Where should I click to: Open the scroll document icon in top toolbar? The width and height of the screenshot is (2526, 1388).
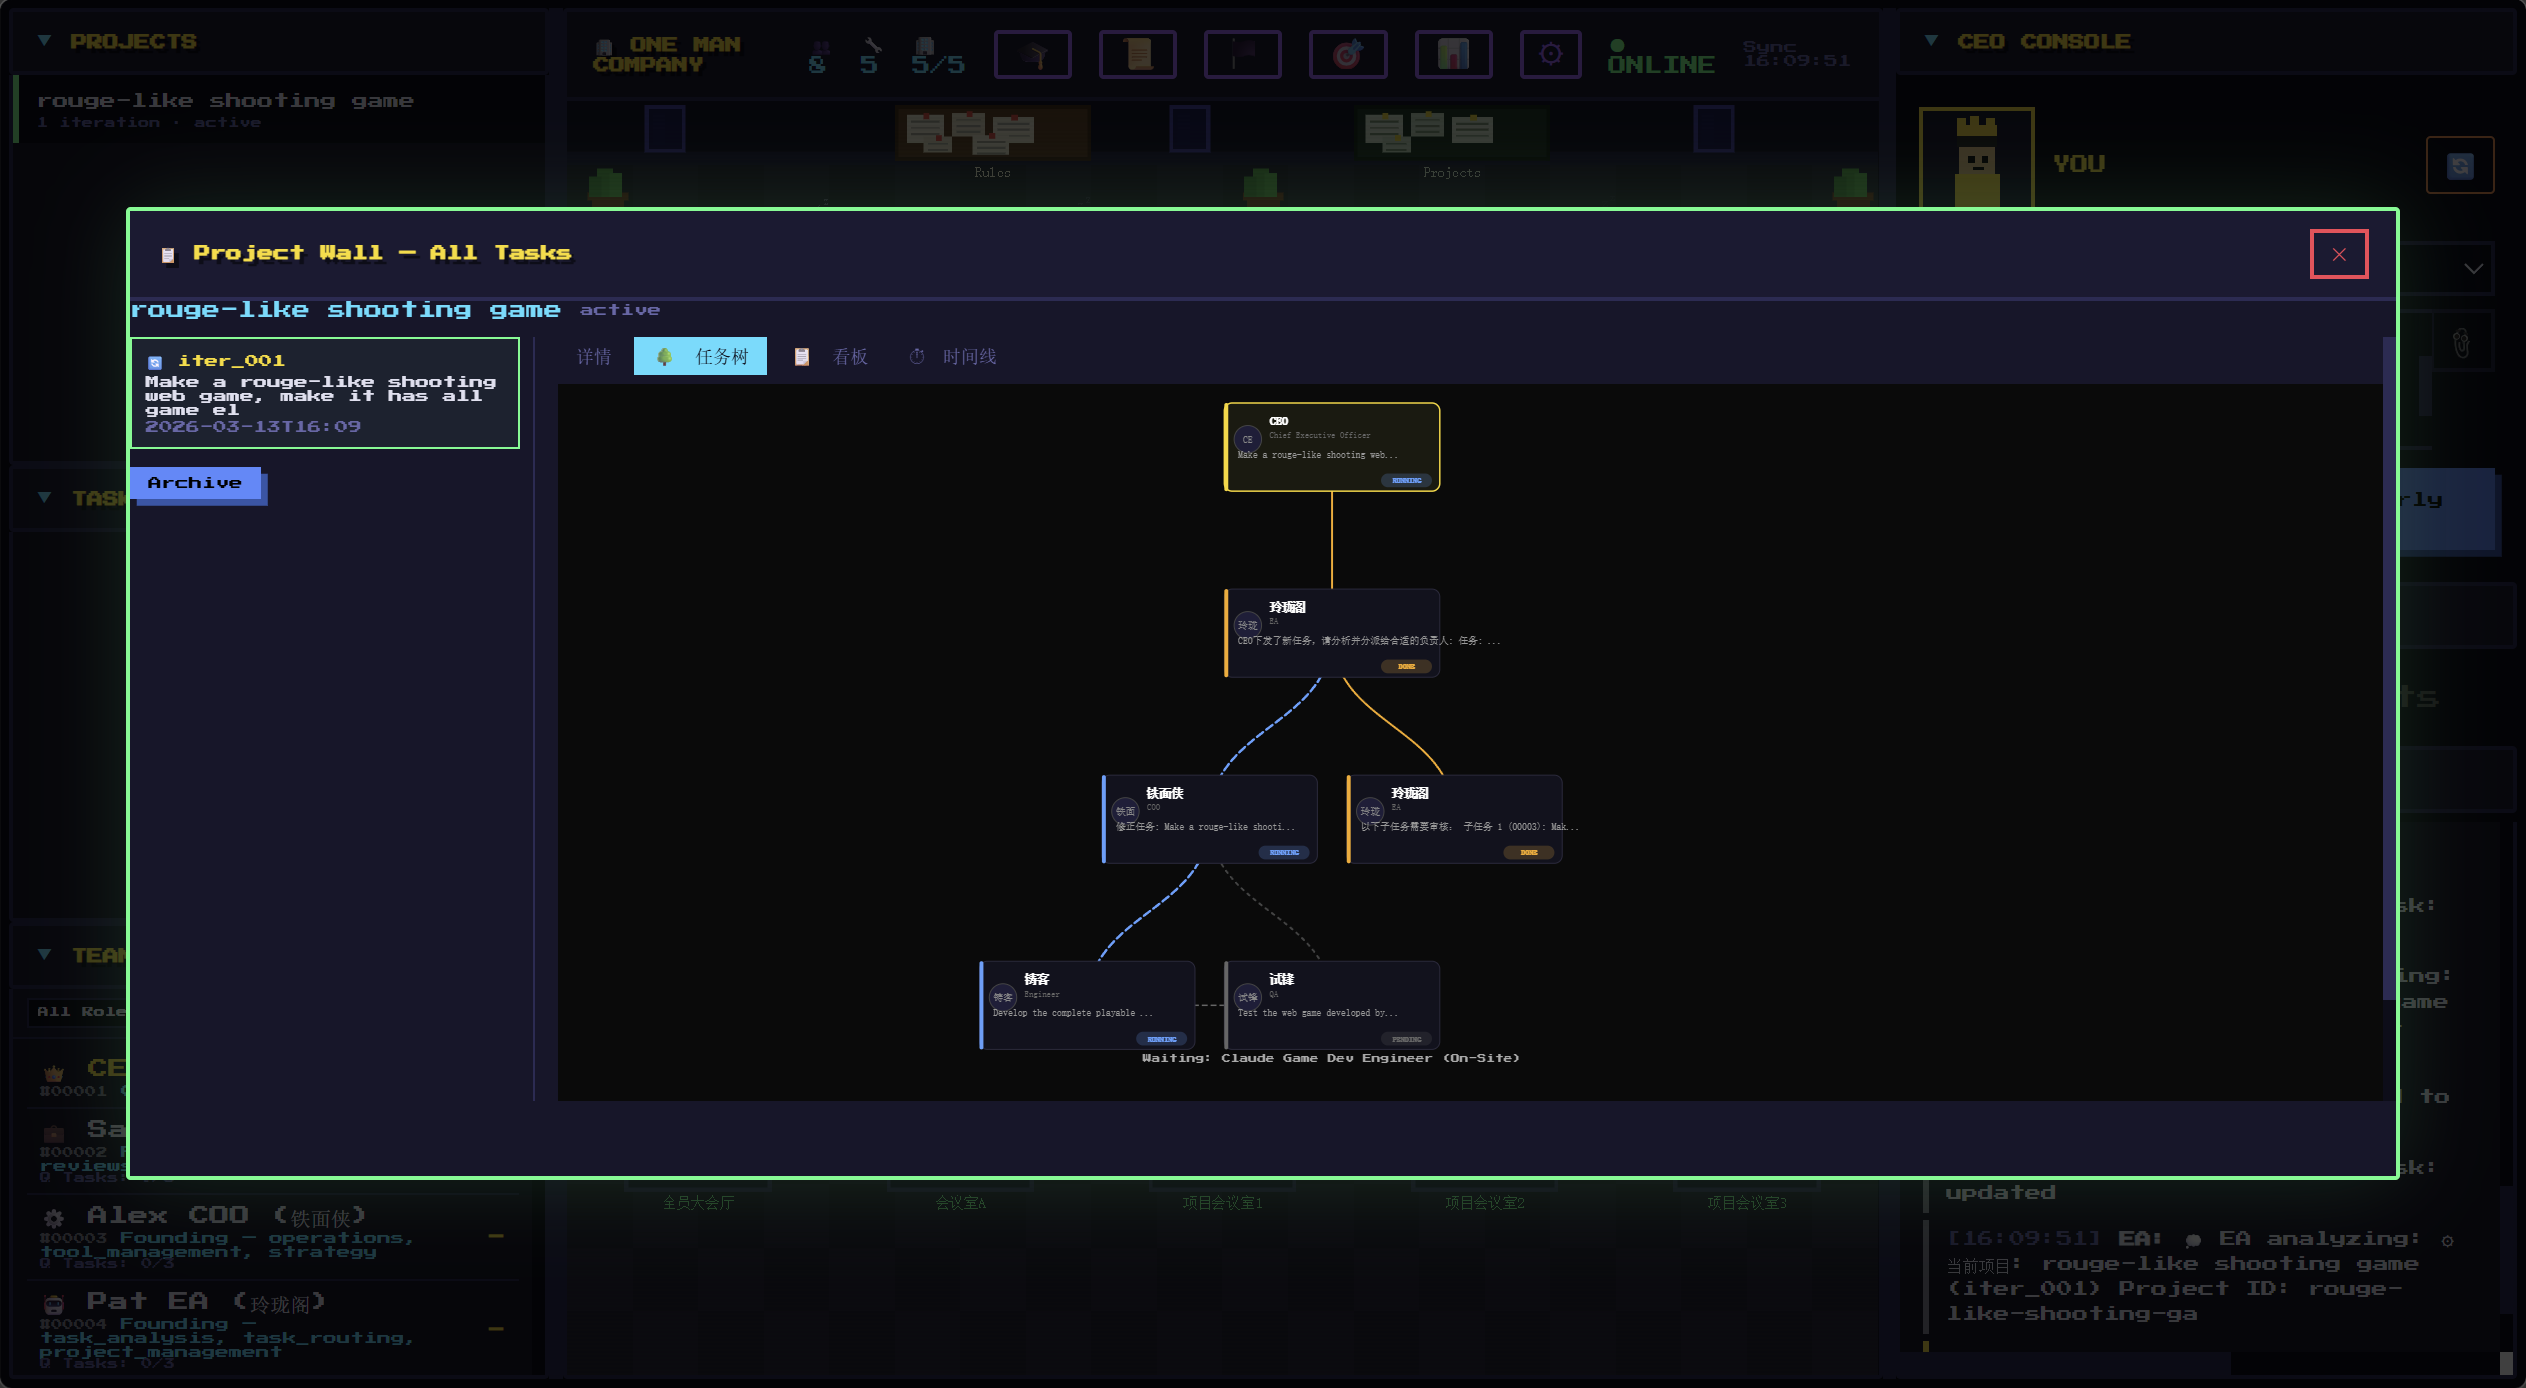(x=1137, y=54)
